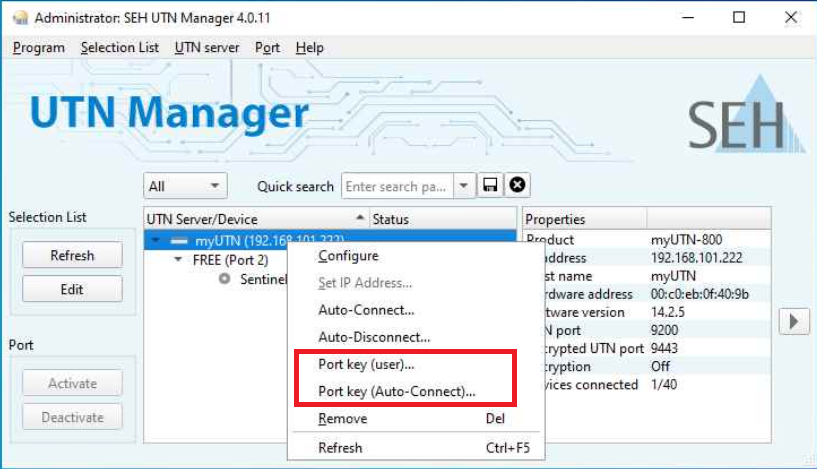
Task: Click hardware address 00:c0:eb:0f:40:9b
Action: [699, 294]
